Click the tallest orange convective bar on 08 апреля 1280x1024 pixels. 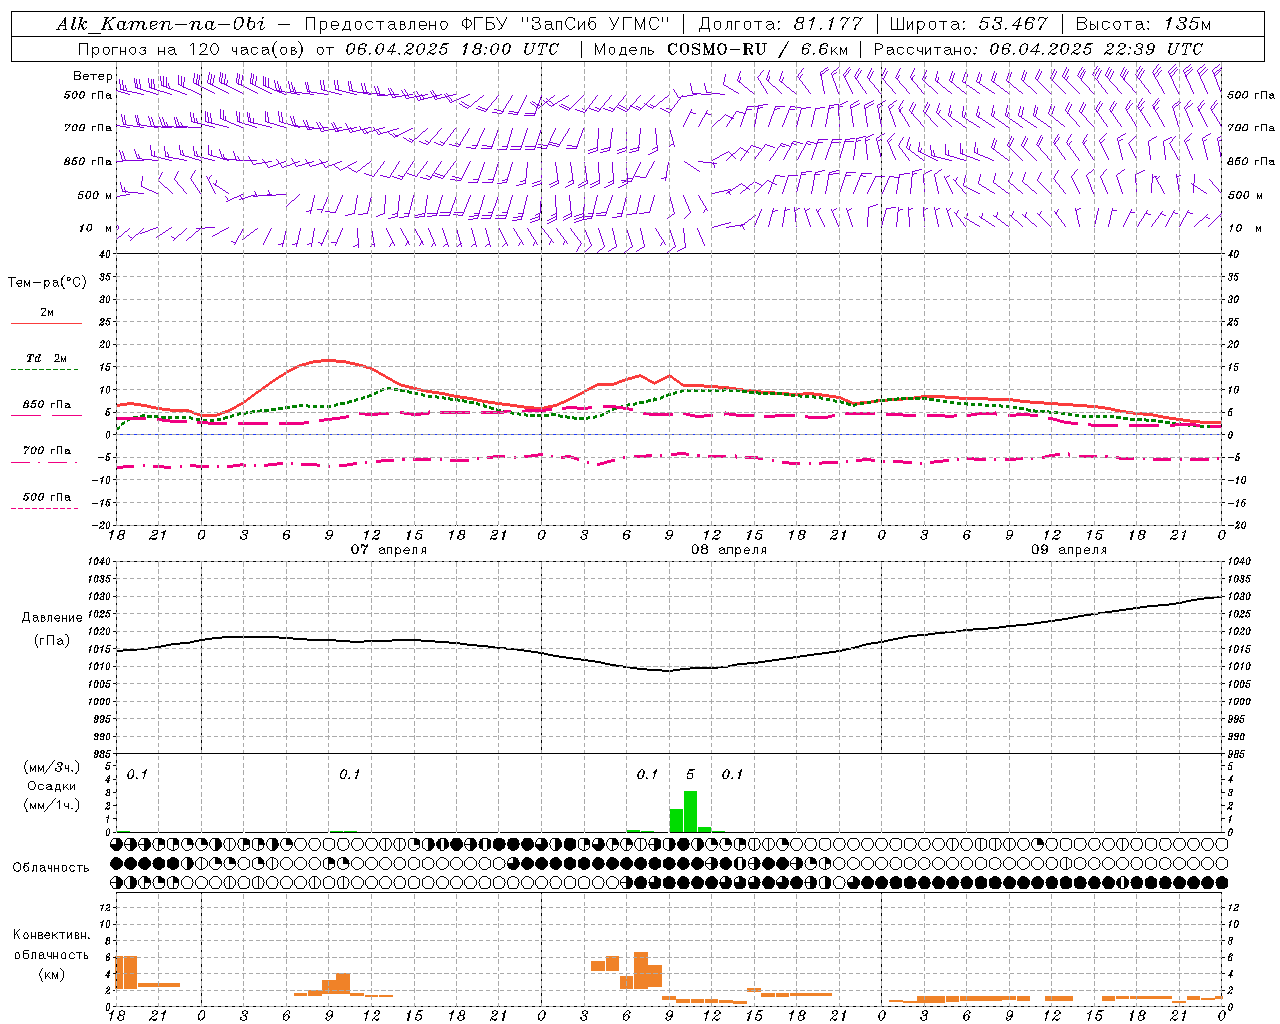(641, 970)
